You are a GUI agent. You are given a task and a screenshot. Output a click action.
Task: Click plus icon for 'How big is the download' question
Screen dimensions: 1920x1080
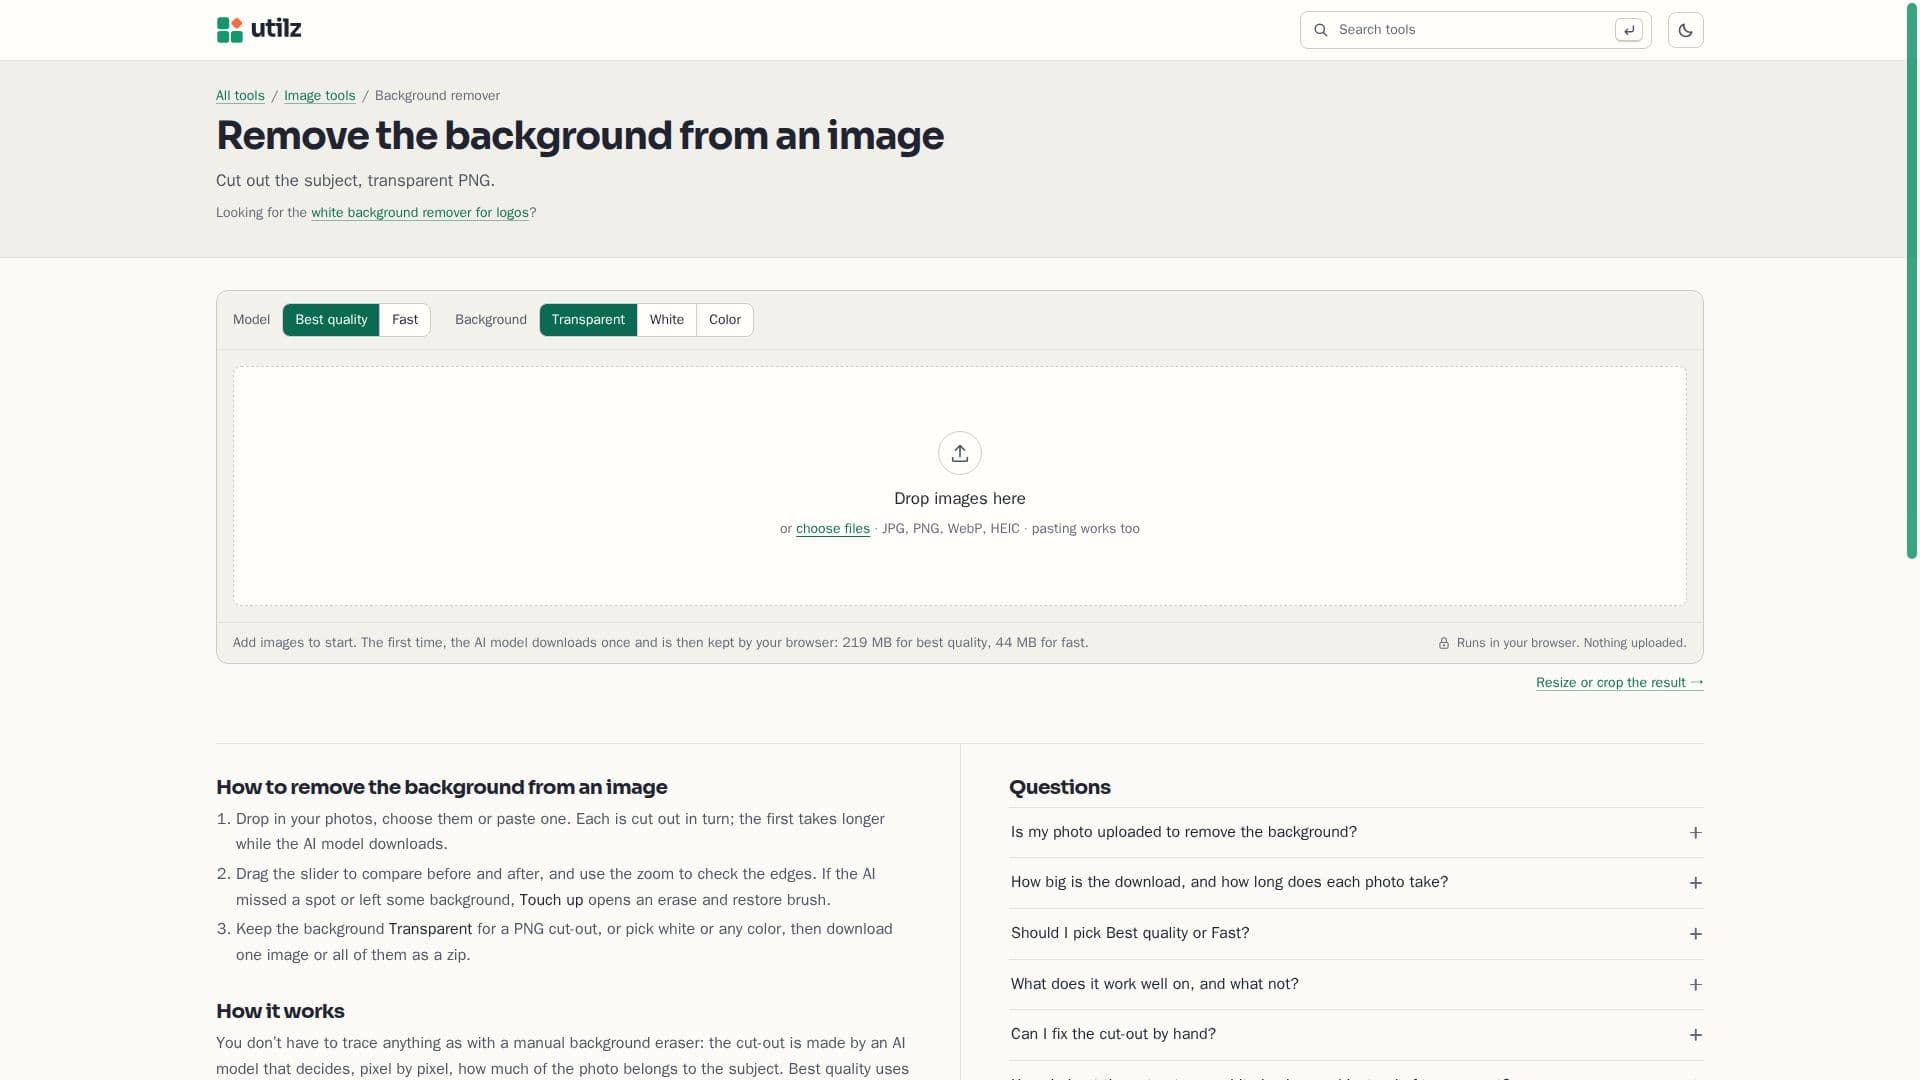(x=1695, y=883)
